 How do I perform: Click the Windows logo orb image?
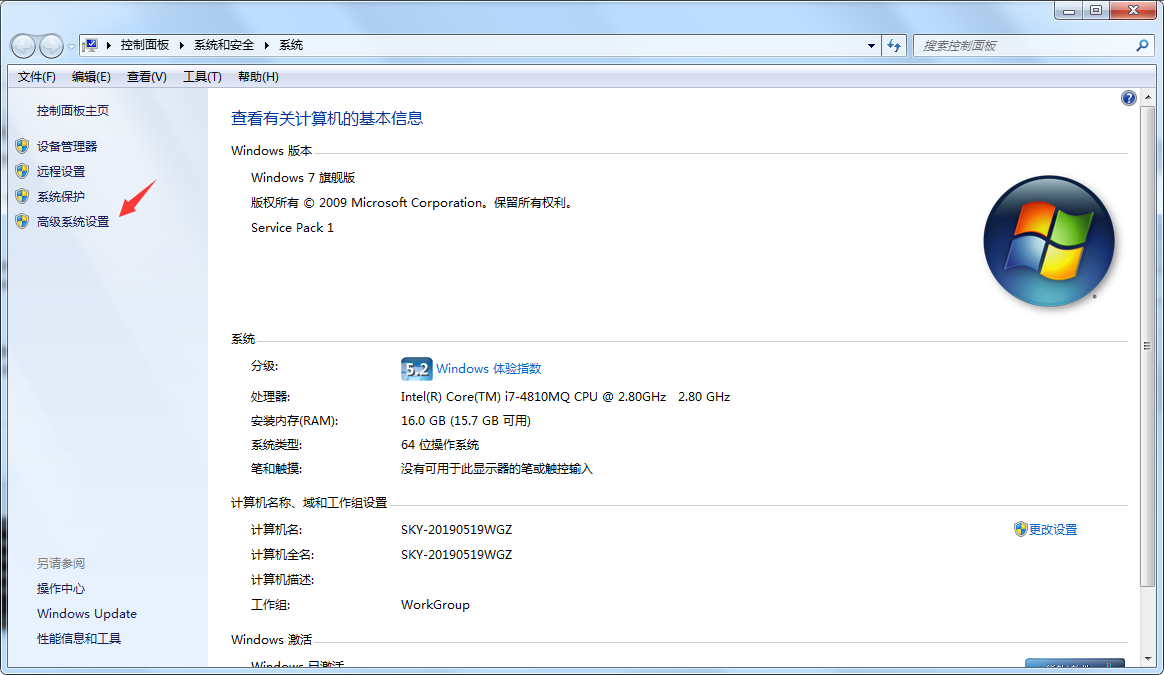click(1049, 241)
